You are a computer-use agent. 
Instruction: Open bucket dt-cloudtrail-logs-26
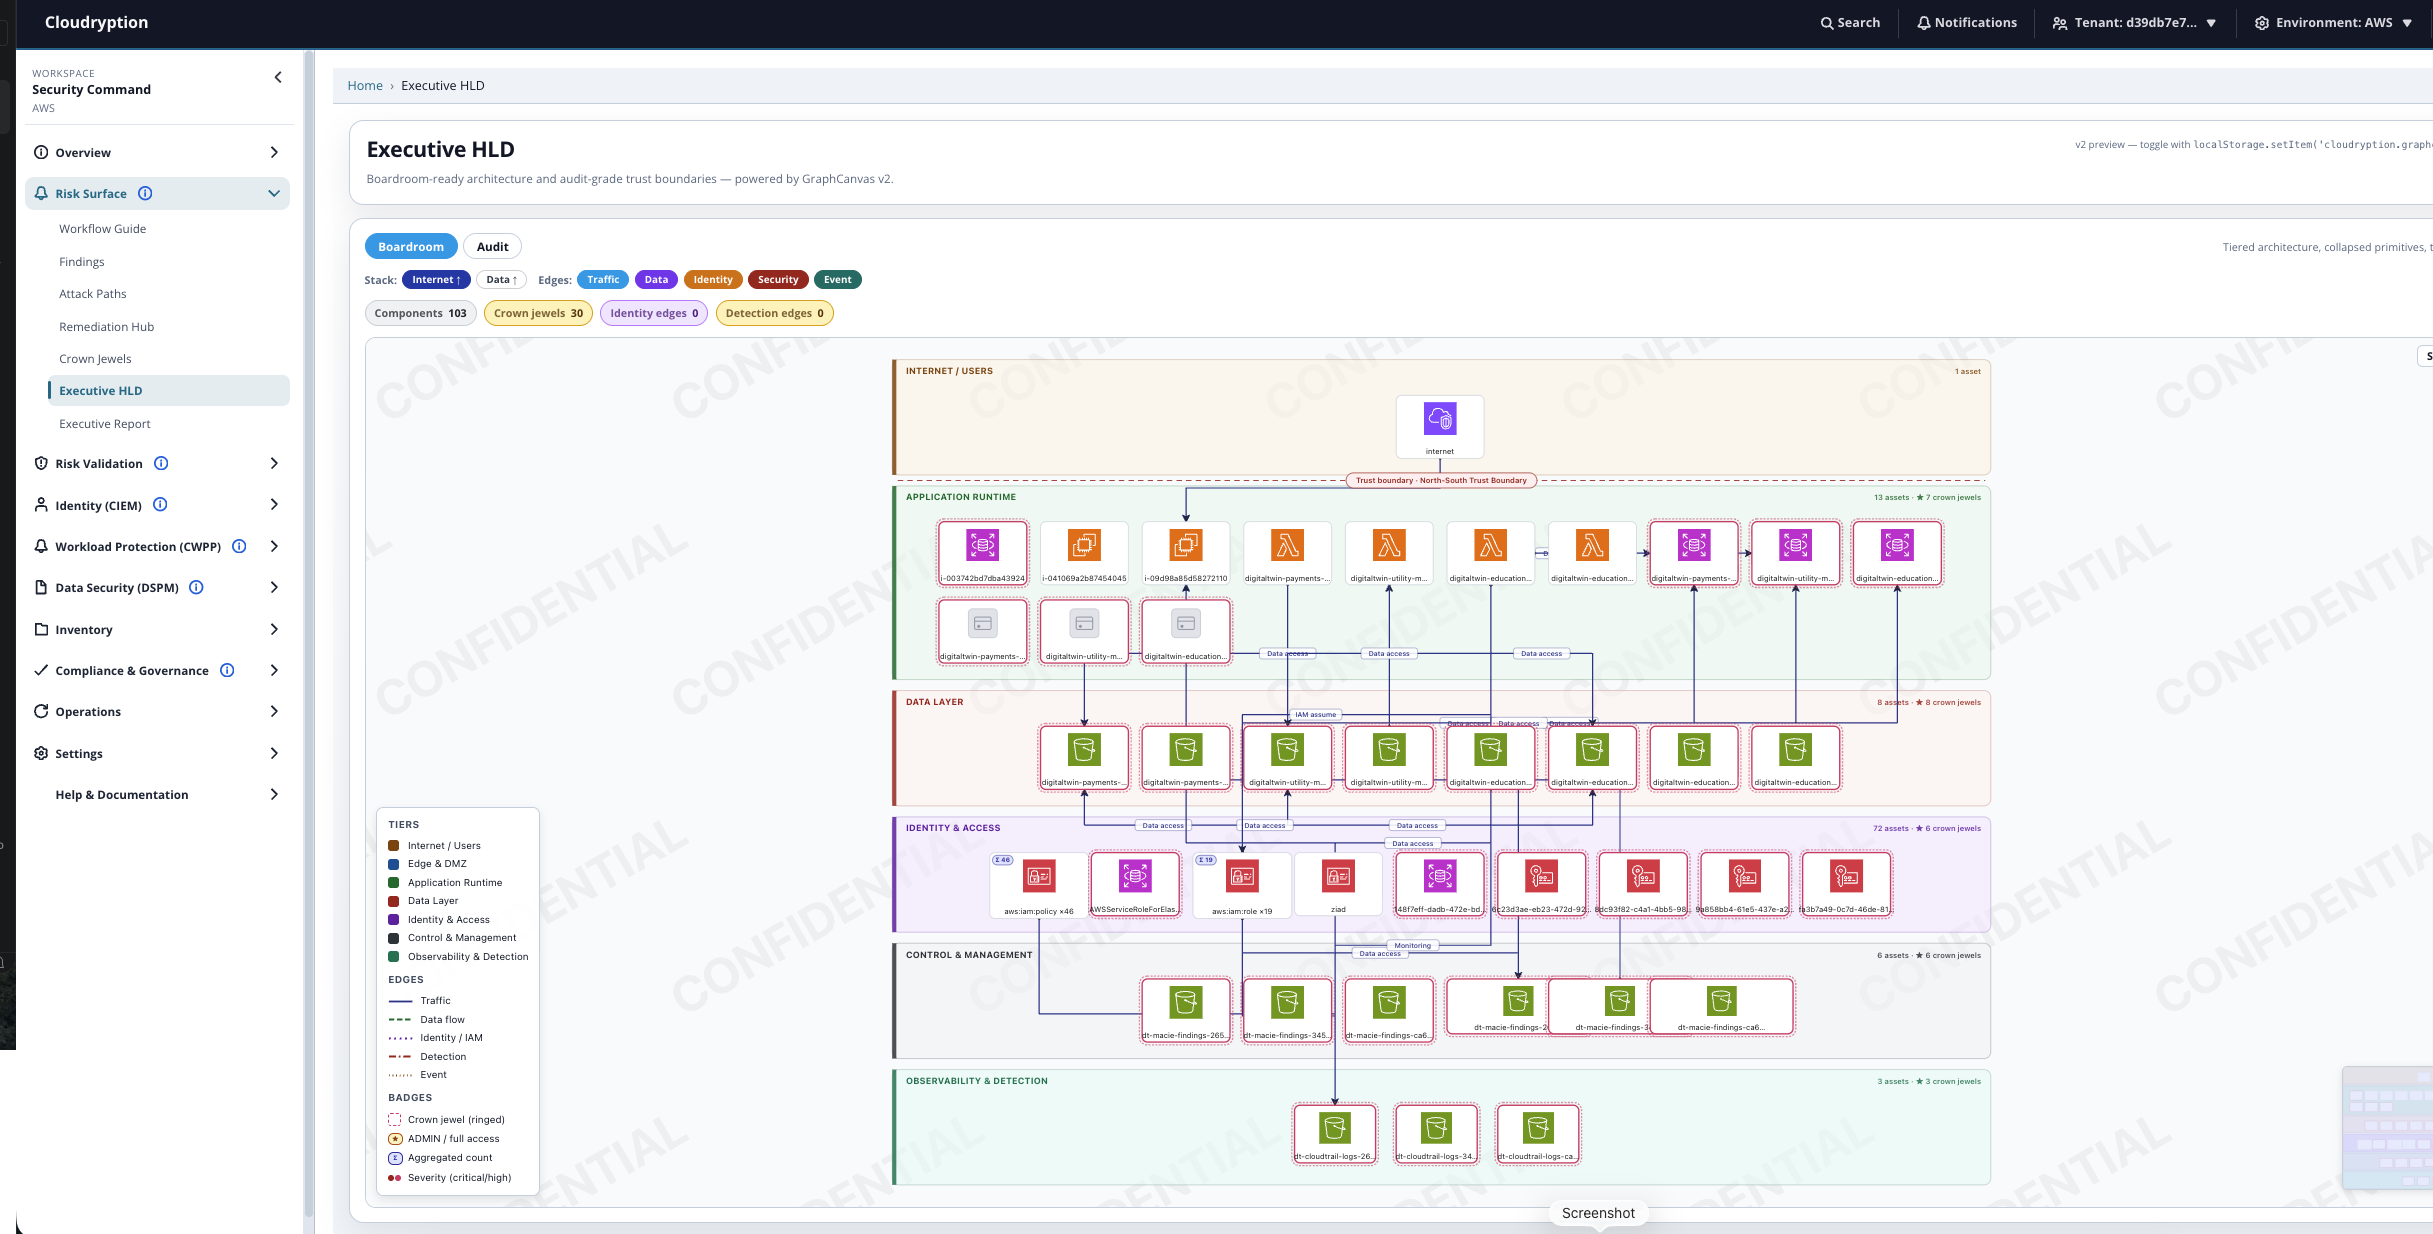point(1335,1134)
